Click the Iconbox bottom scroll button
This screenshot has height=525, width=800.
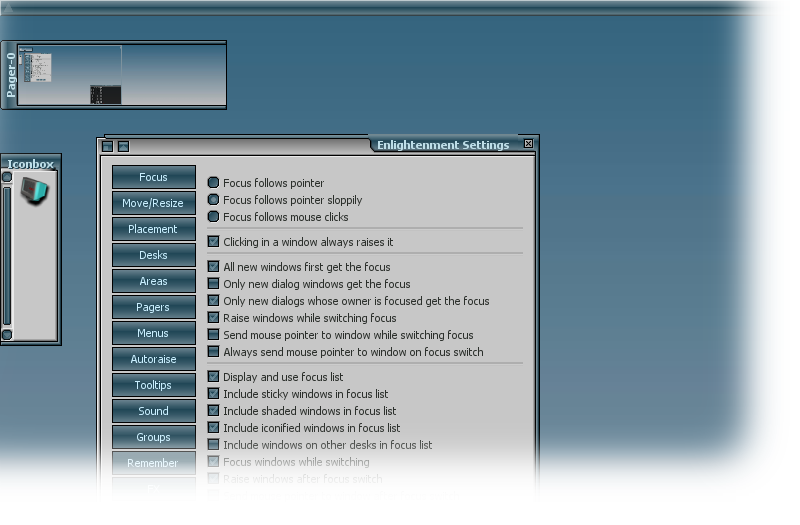7,335
